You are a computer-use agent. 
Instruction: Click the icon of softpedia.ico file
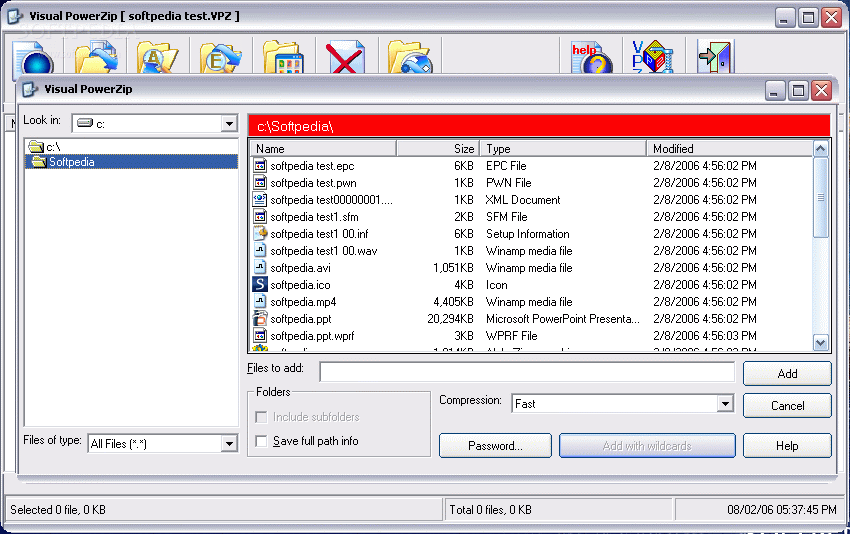coord(260,284)
